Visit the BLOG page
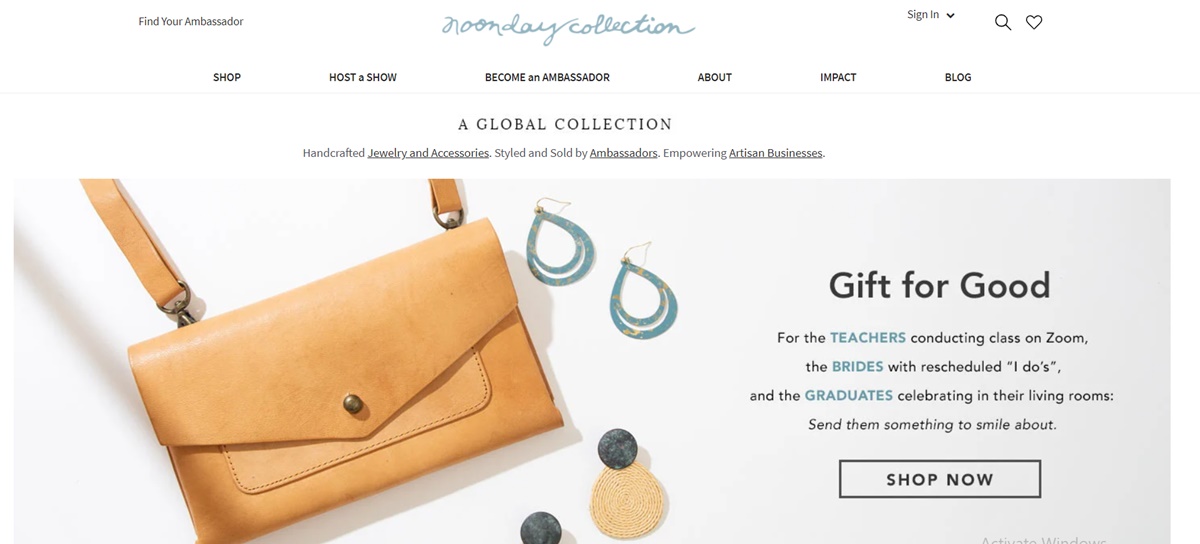The height and width of the screenshot is (544, 1200). point(958,77)
